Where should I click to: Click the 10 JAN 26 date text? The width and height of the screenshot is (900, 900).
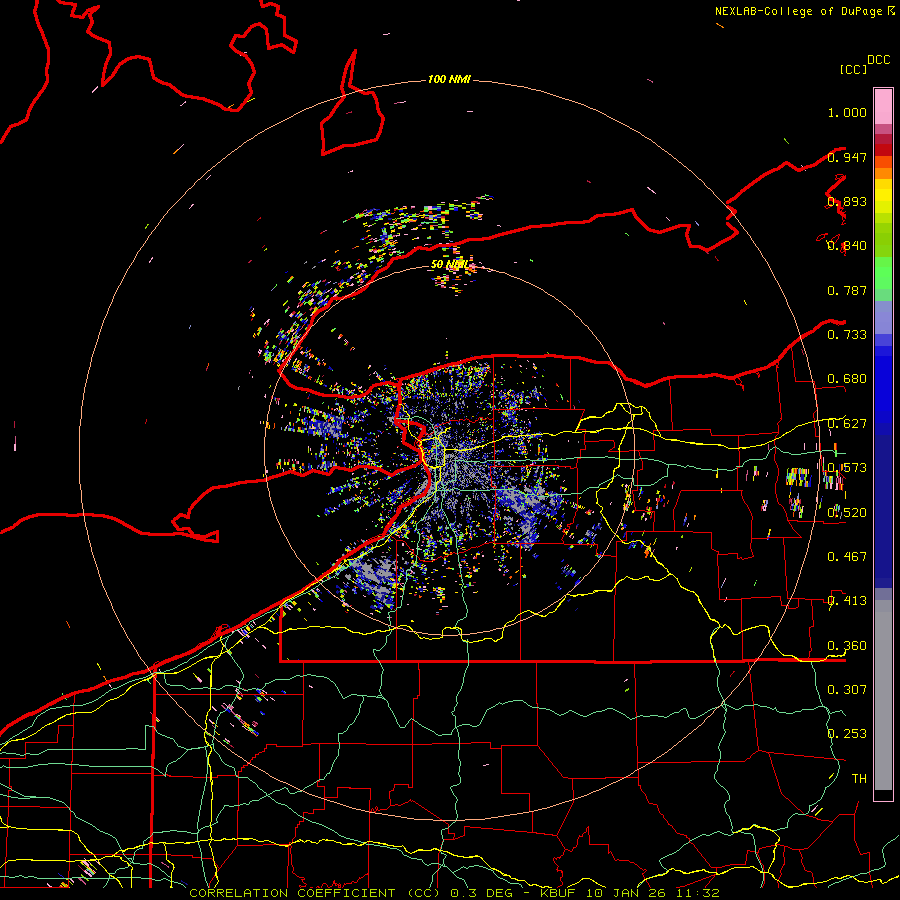[x=627, y=893]
